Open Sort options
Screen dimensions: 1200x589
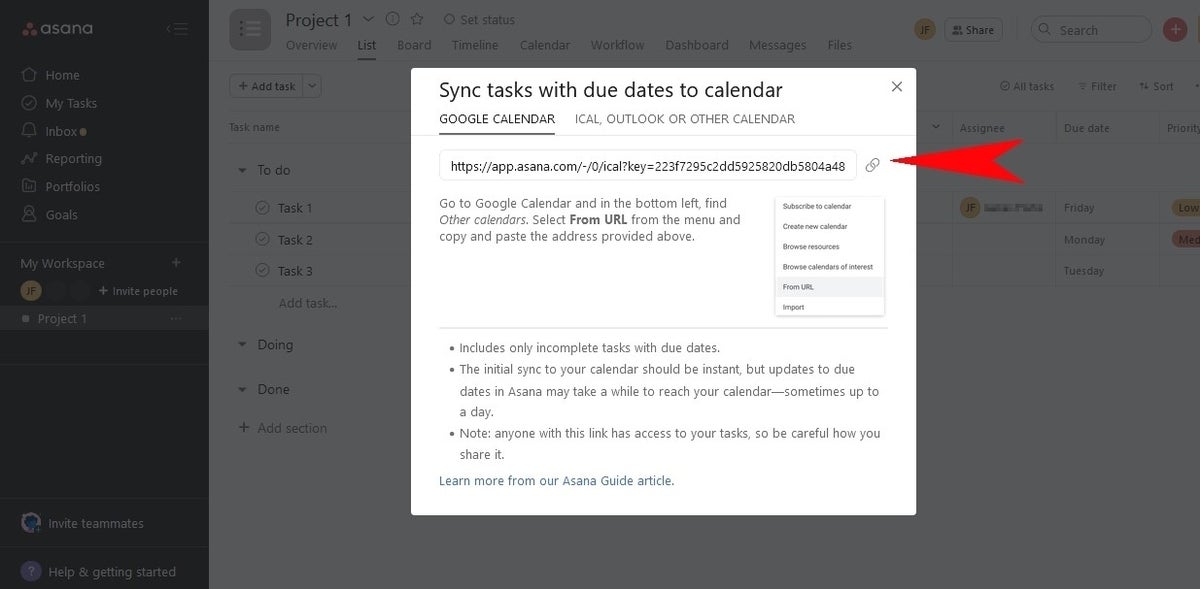click(1156, 87)
